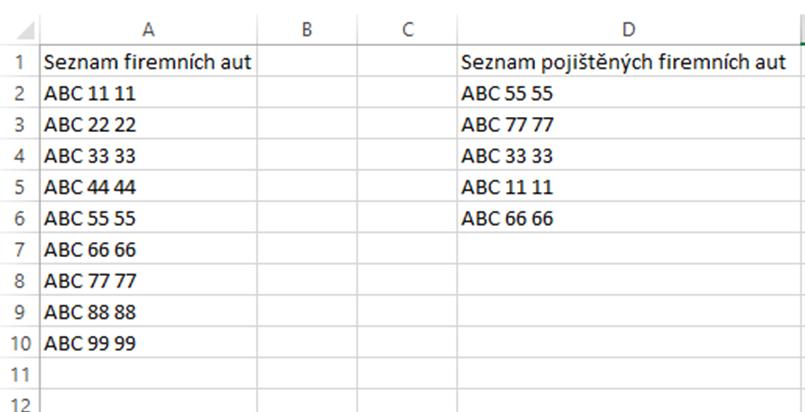Screen dimensions: 805x412
Task: Select column B header
Action: tap(307, 30)
